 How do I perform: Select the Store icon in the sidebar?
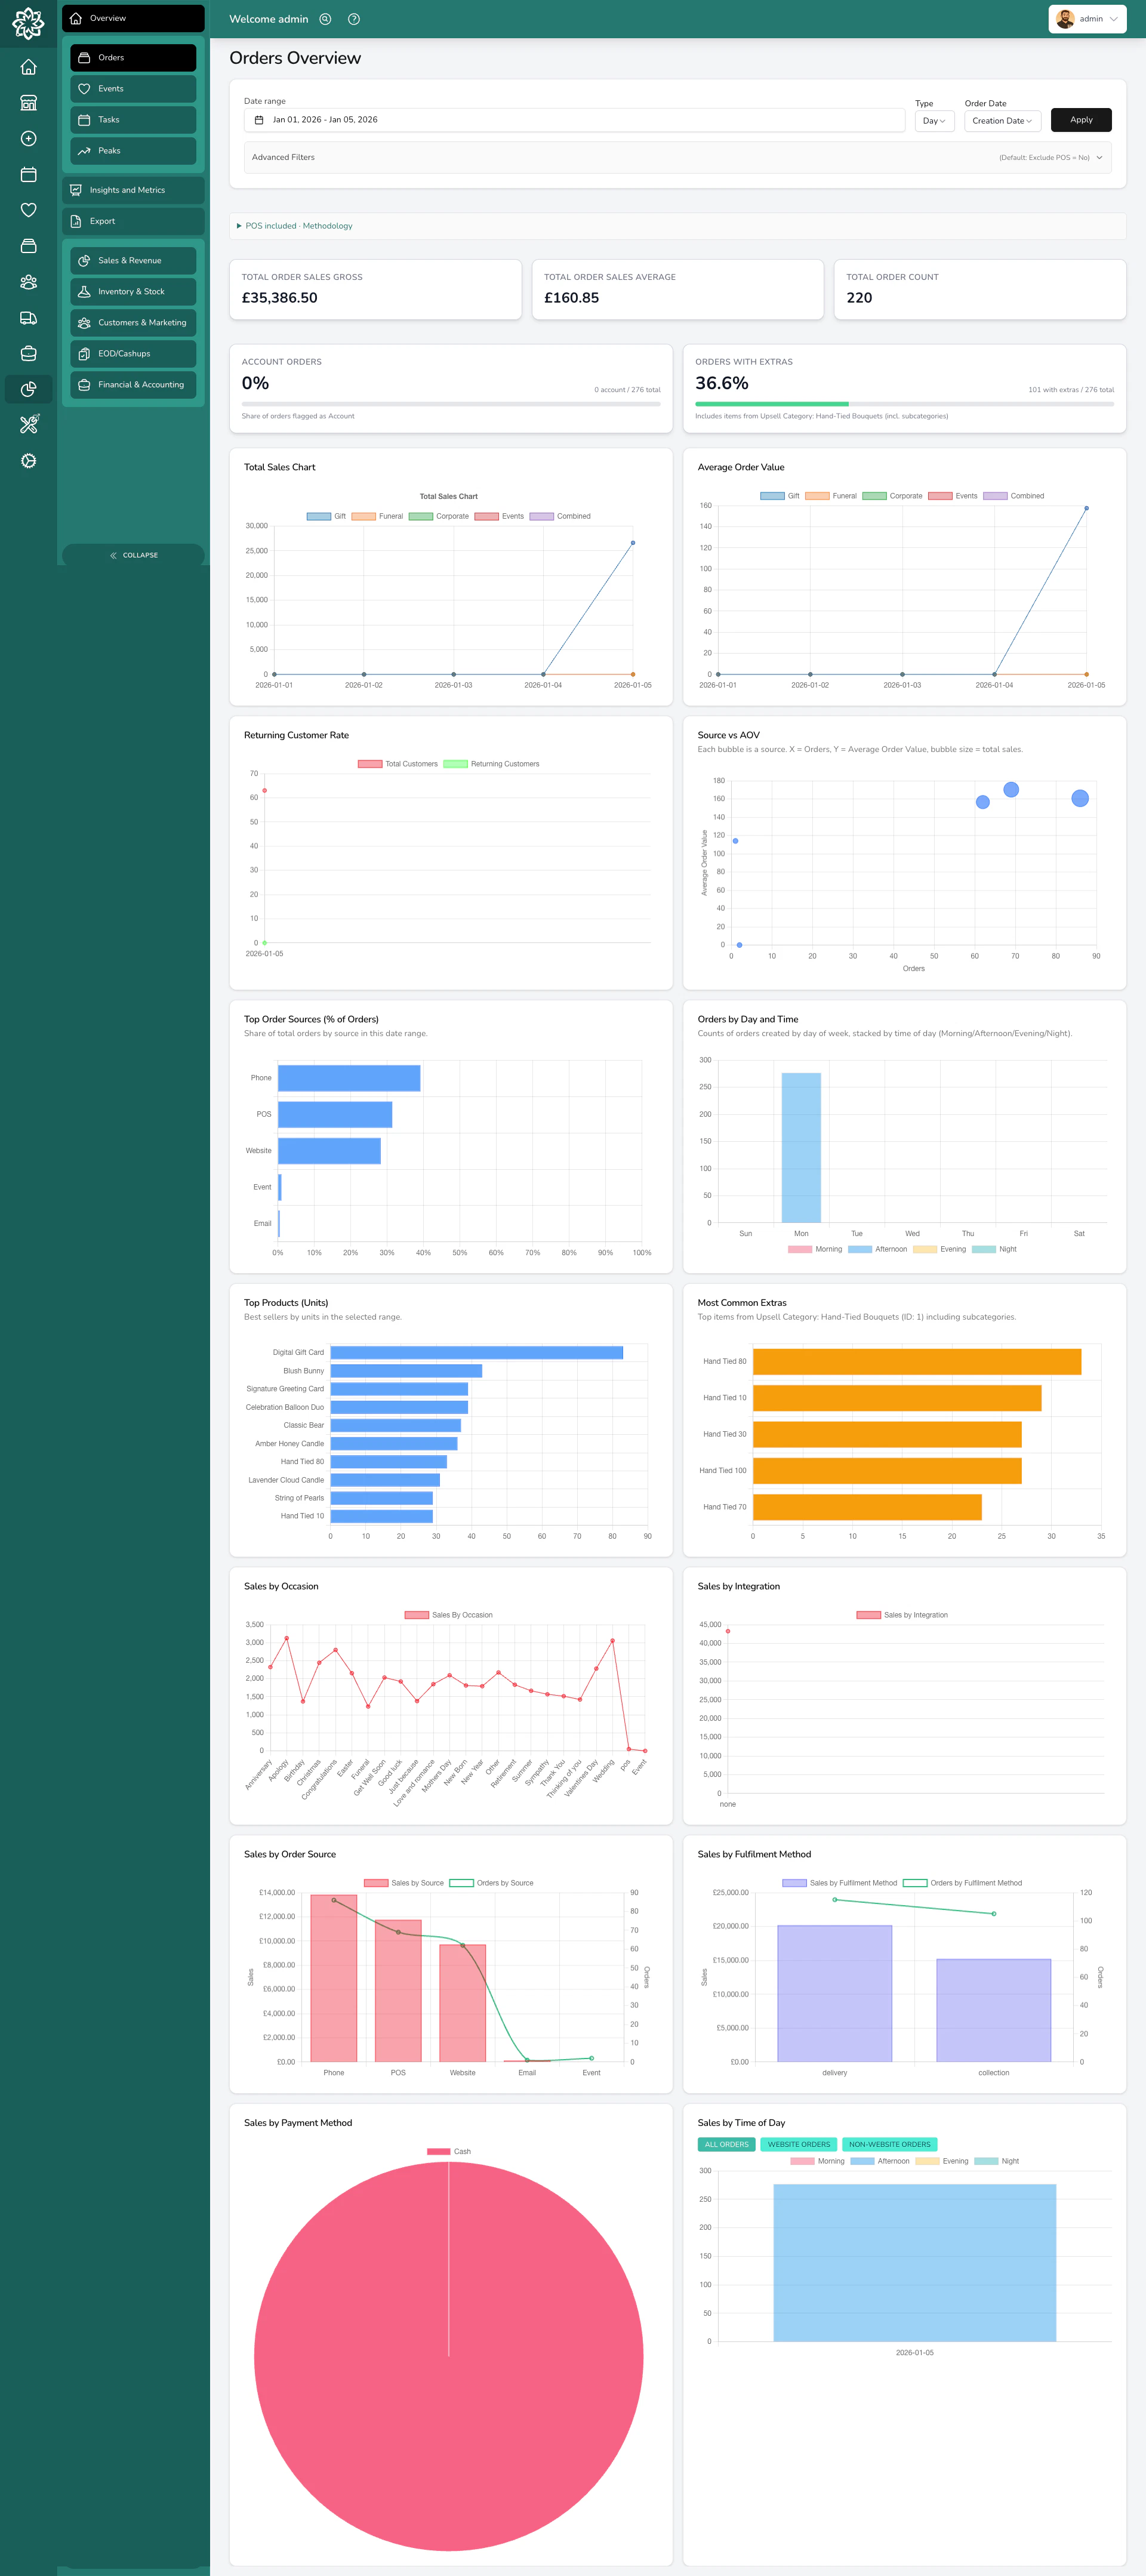pyautogui.click(x=28, y=102)
